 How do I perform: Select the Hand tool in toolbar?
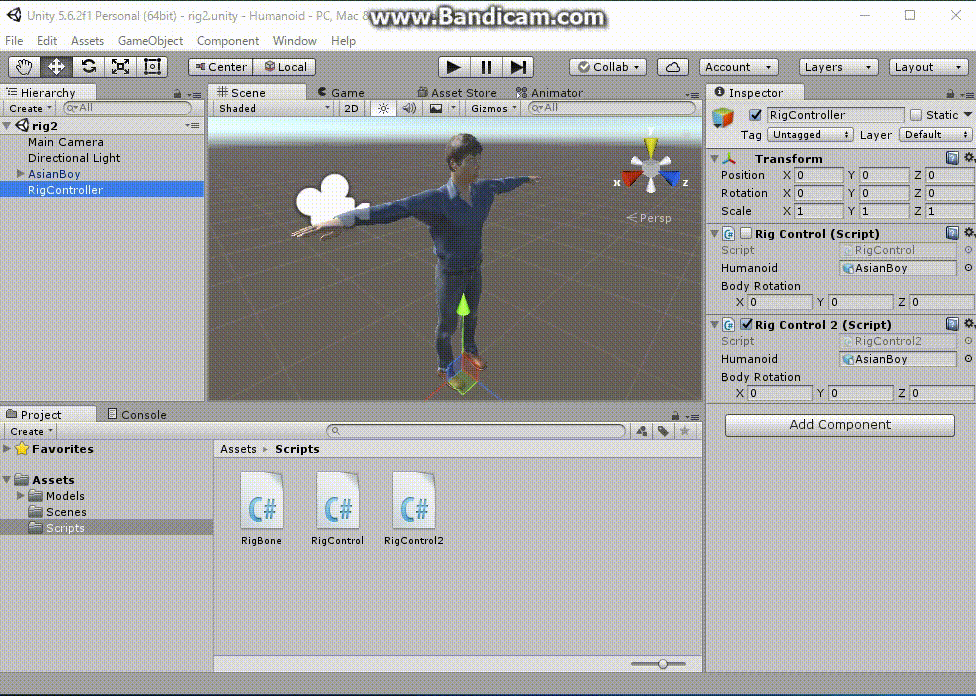pyautogui.click(x=25, y=67)
